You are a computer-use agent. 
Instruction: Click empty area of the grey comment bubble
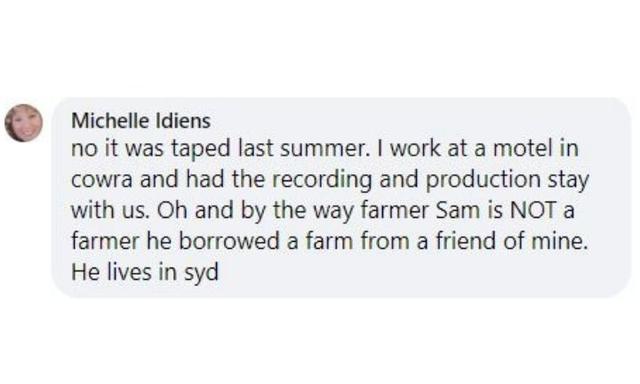[x=408, y=273]
